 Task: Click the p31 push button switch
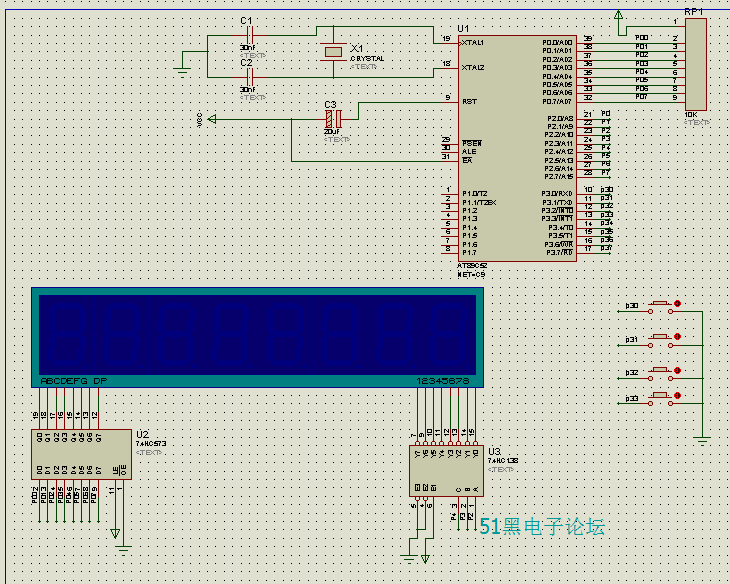point(660,341)
